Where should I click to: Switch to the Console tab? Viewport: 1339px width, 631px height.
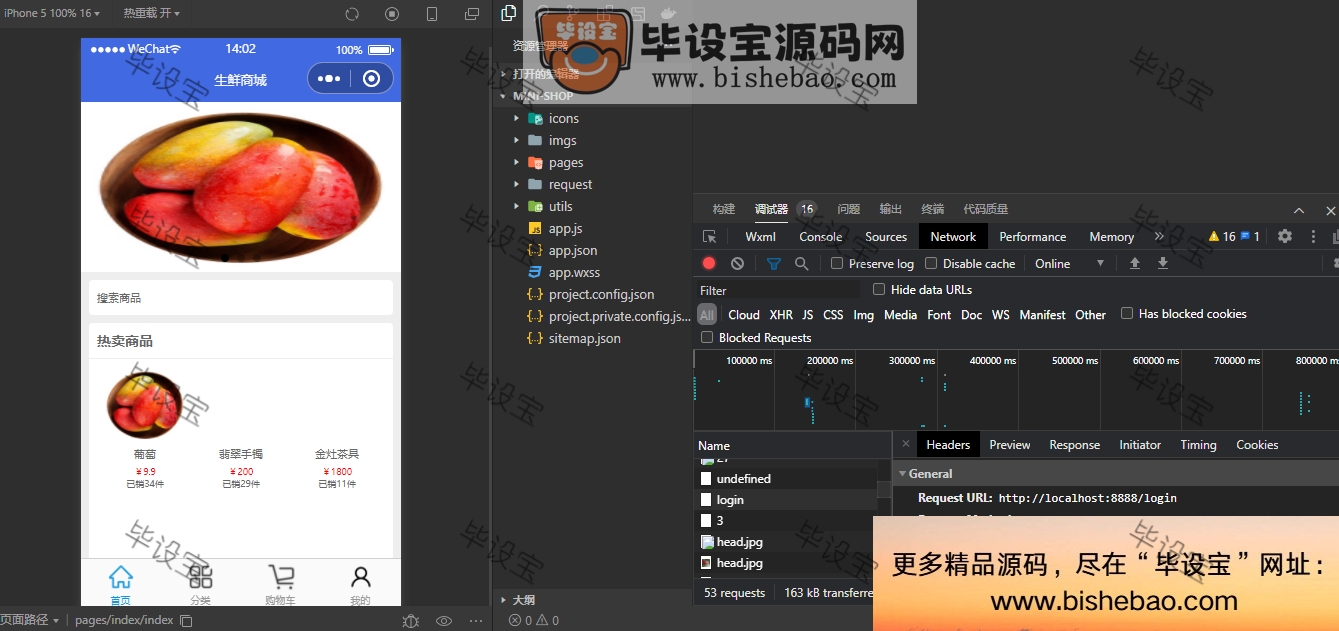click(820, 237)
